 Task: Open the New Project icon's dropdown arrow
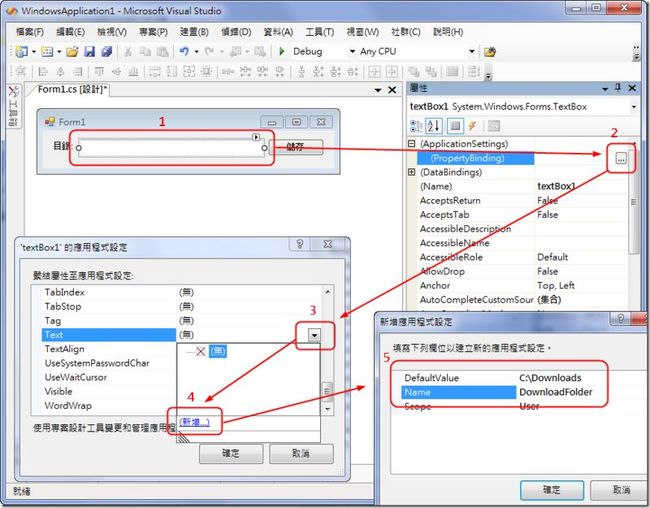34,52
